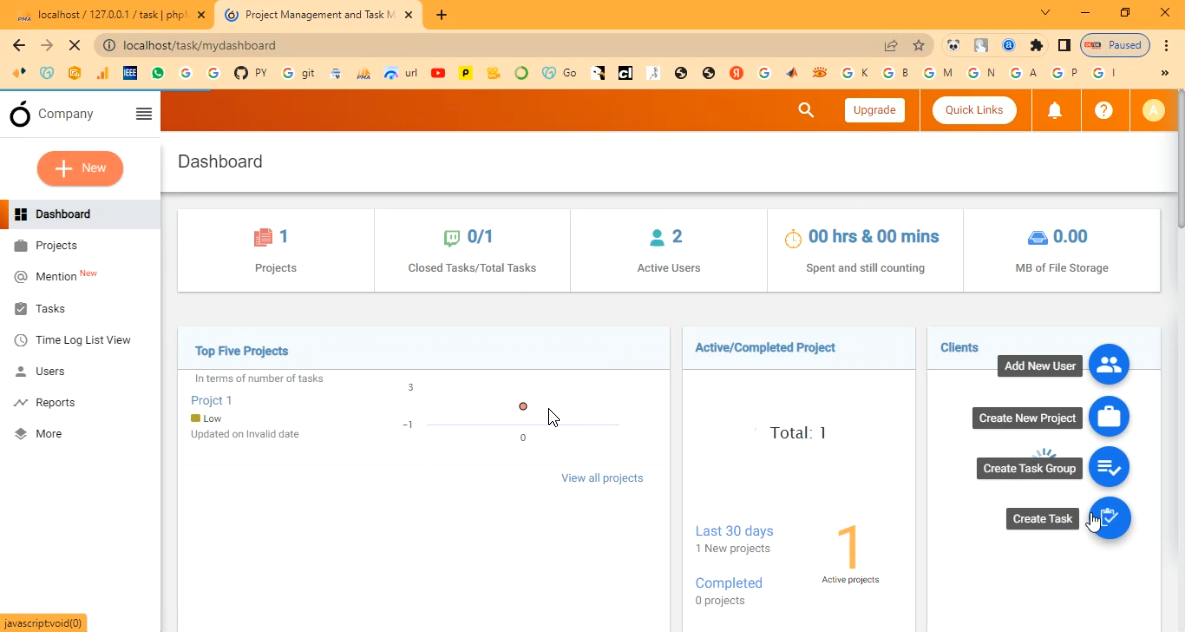
Task: Stop page loading with the X button
Action: click(x=74, y=45)
